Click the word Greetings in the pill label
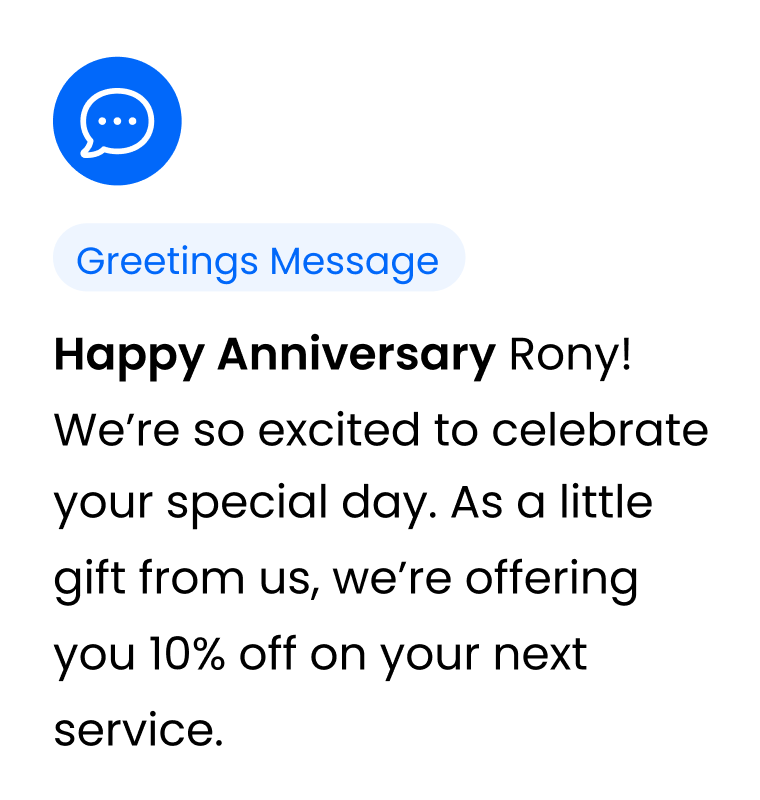Screen dimensions: 760x800 tap(167, 263)
